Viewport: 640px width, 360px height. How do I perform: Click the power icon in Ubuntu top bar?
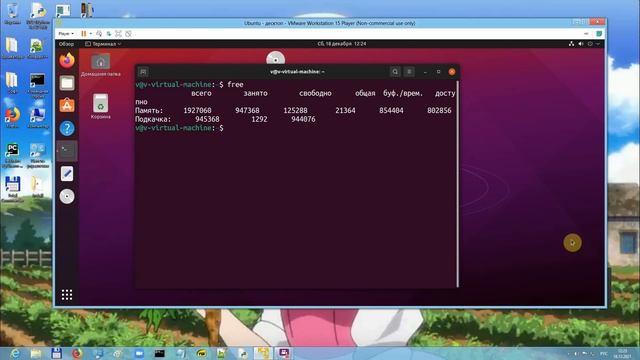pyautogui.click(x=590, y=44)
